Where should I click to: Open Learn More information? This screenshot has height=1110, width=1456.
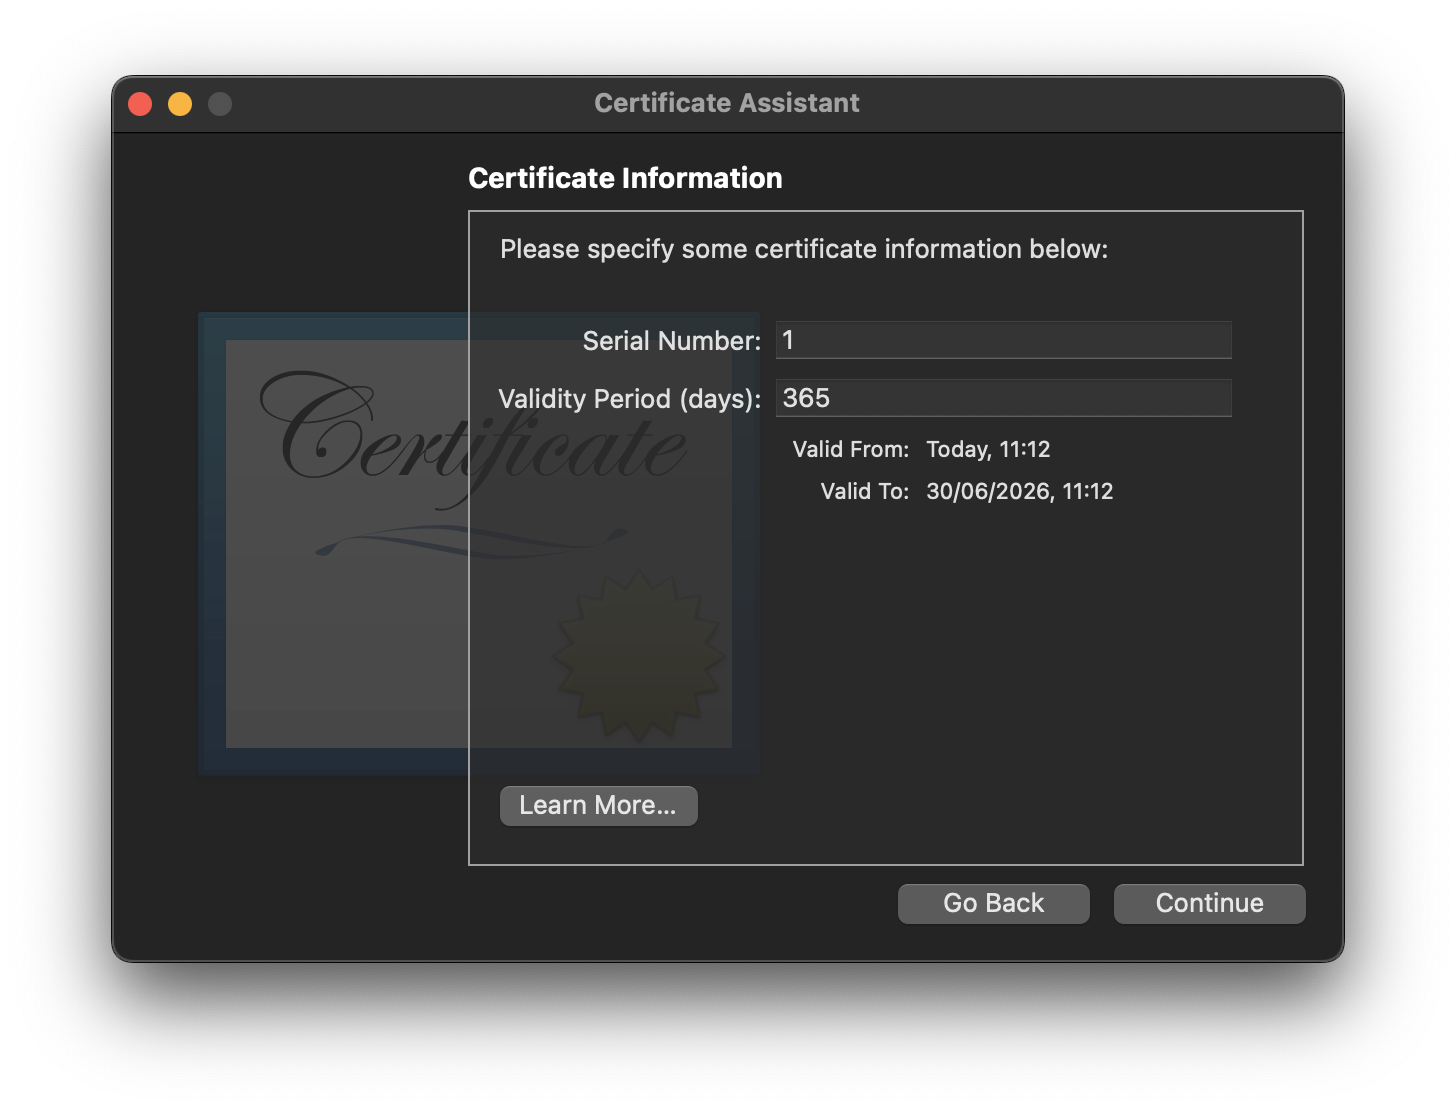pyautogui.click(x=598, y=805)
